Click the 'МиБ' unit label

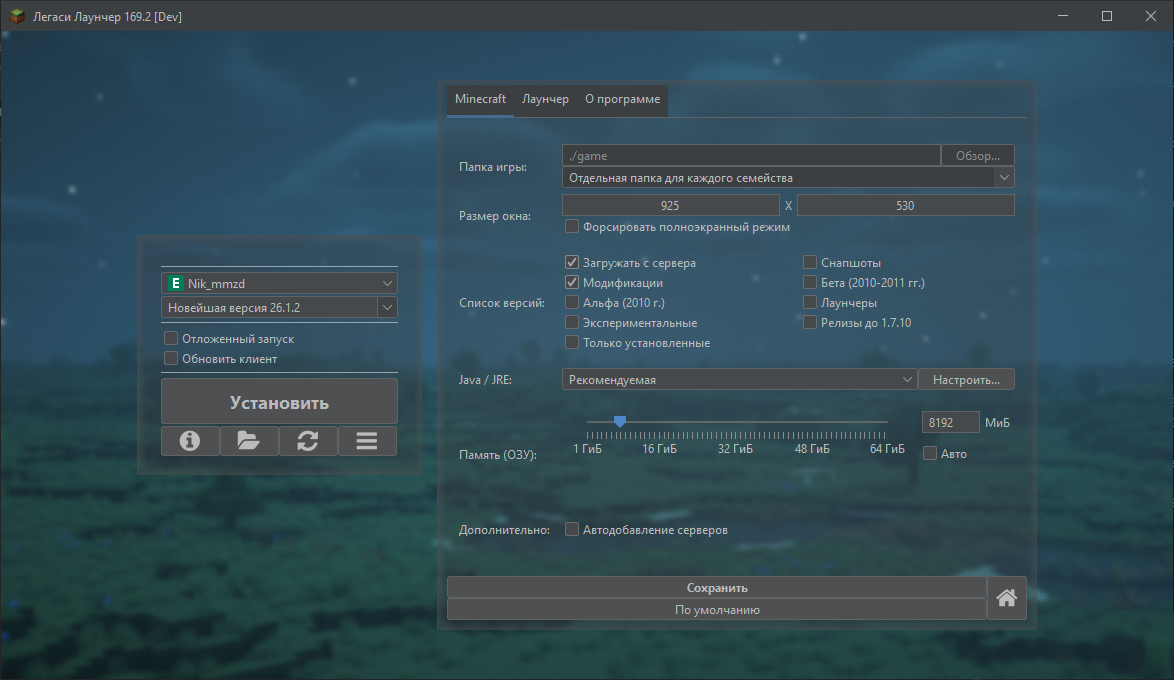click(x=997, y=422)
